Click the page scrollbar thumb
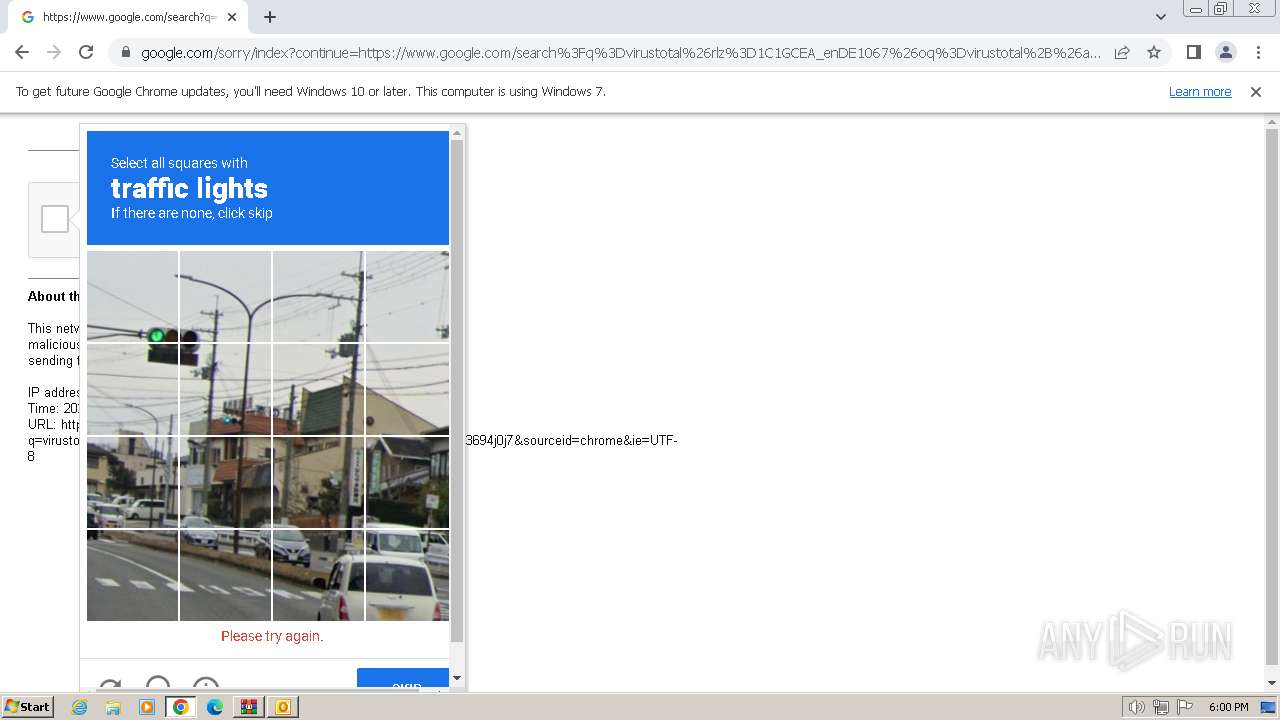This screenshot has height=720, width=1280. 1272,396
